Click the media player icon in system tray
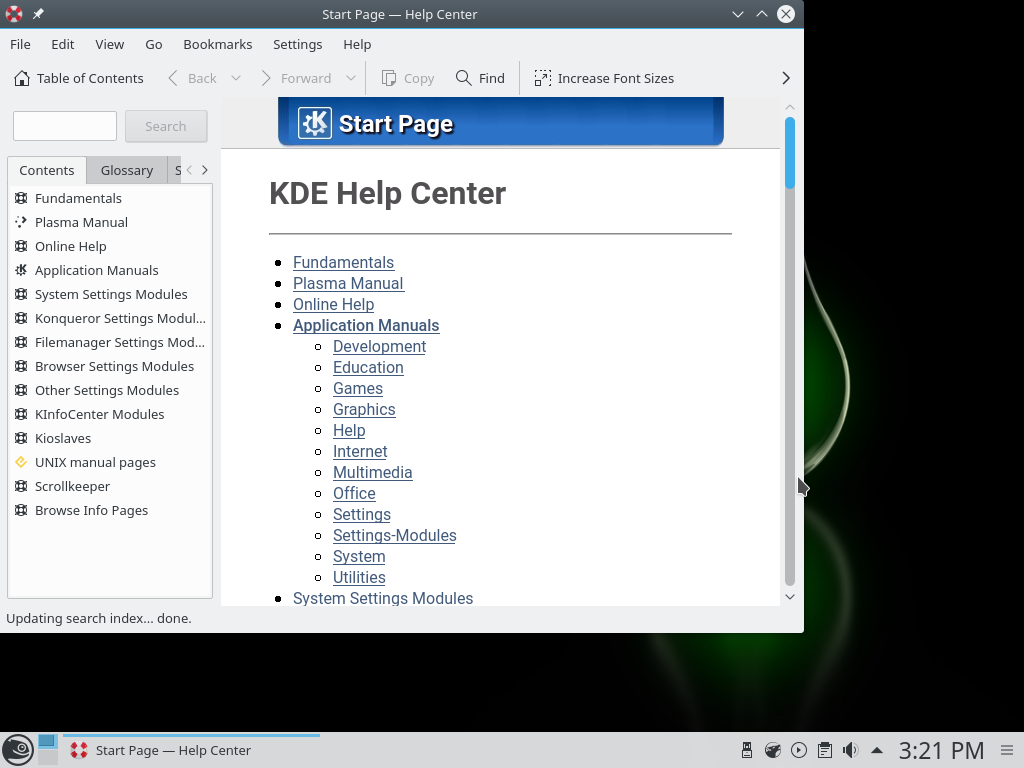 pyautogui.click(x=799, y=750)
